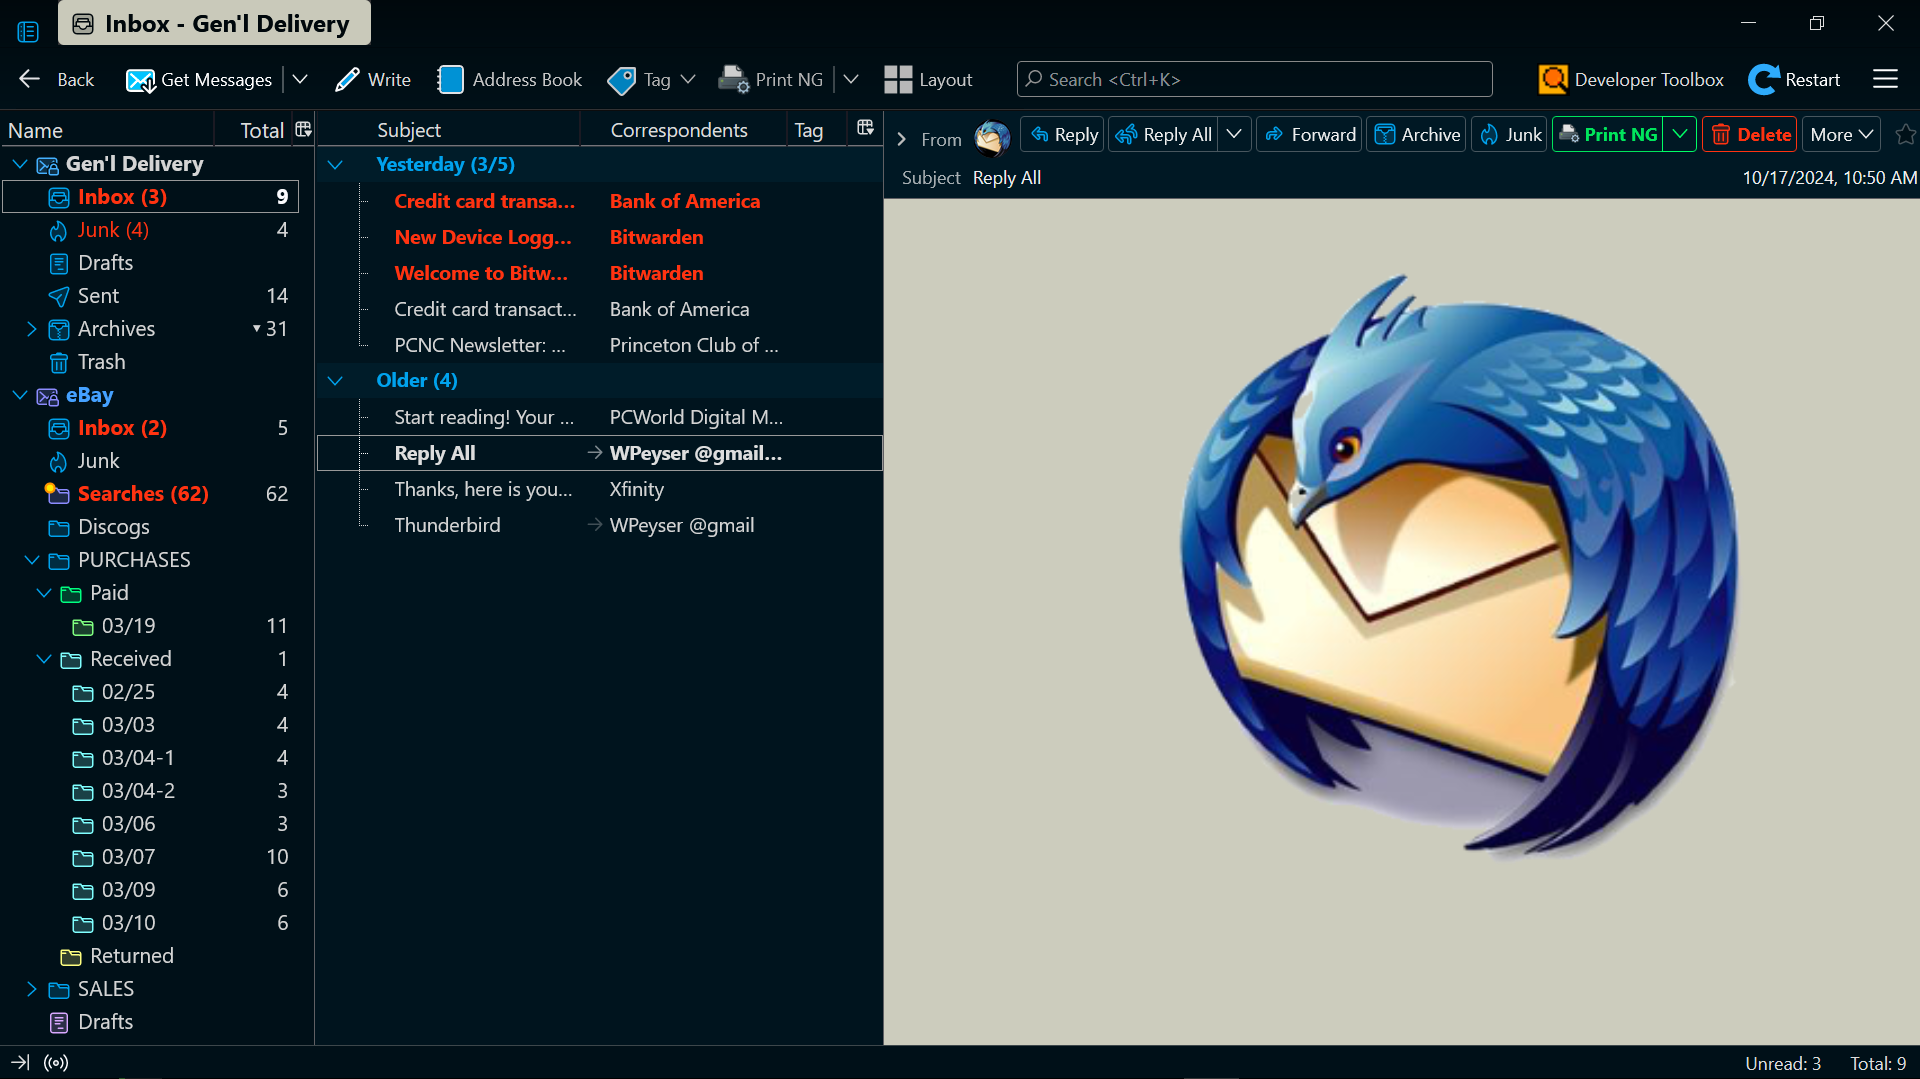Star the message
This screenshot has height=1079, width=1920.
pyautogui.click(x=1905, y=135)
